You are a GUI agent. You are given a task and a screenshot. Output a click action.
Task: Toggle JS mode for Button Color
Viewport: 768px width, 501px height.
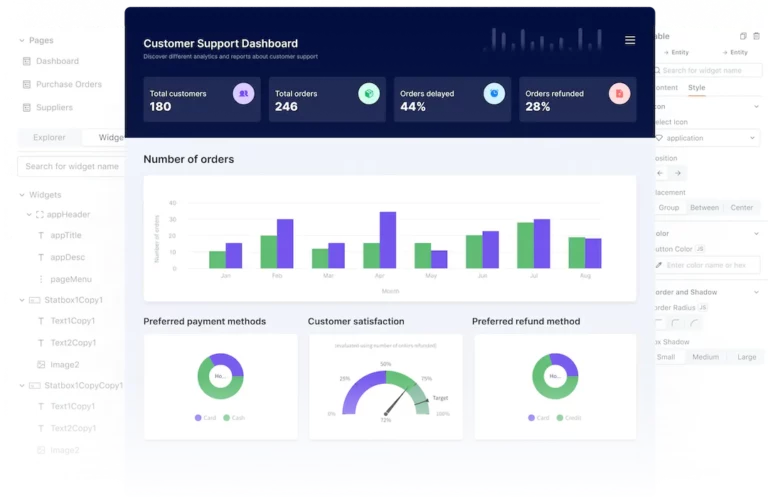pyautogui.click(x=701, y=248)
